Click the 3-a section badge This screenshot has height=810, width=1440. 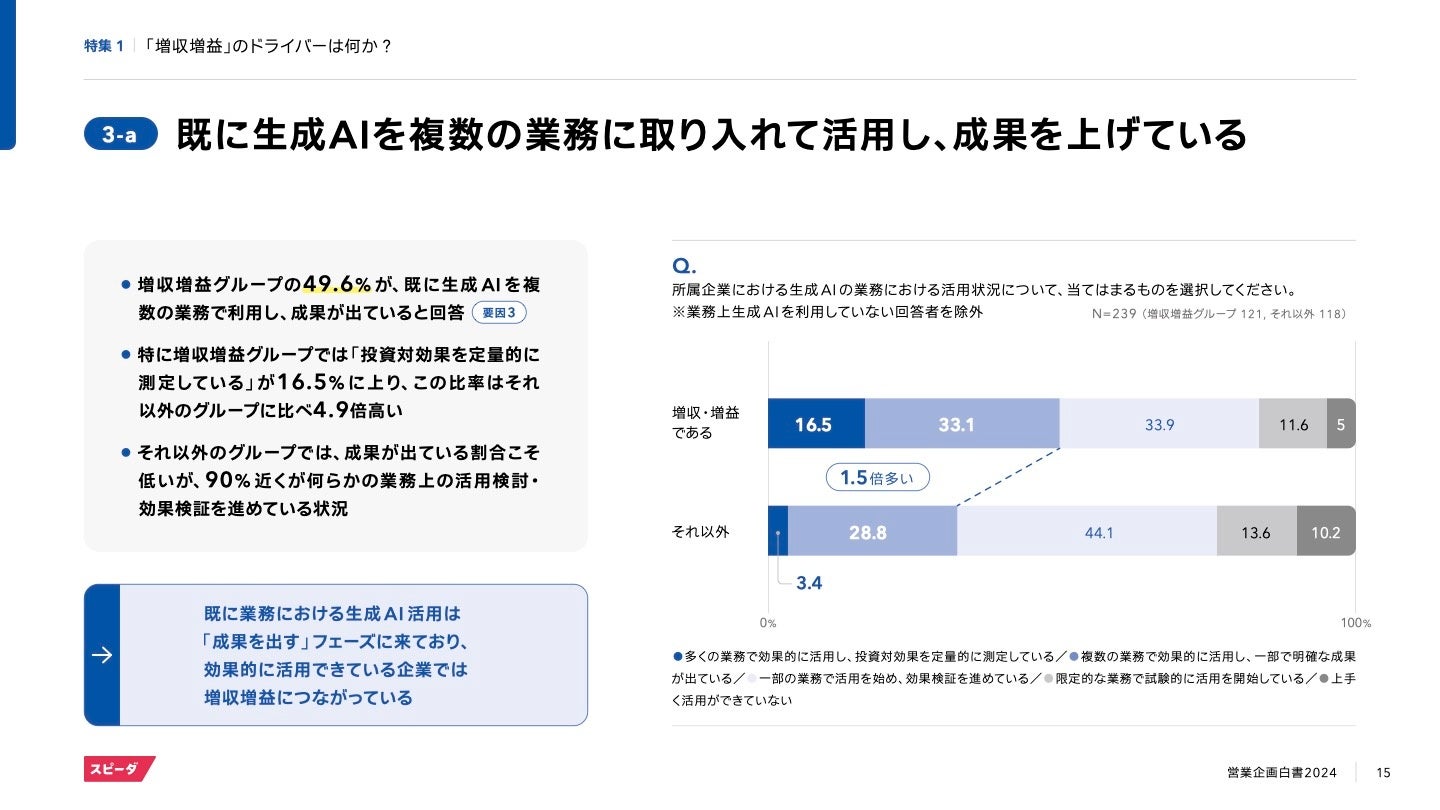point(121,134)
